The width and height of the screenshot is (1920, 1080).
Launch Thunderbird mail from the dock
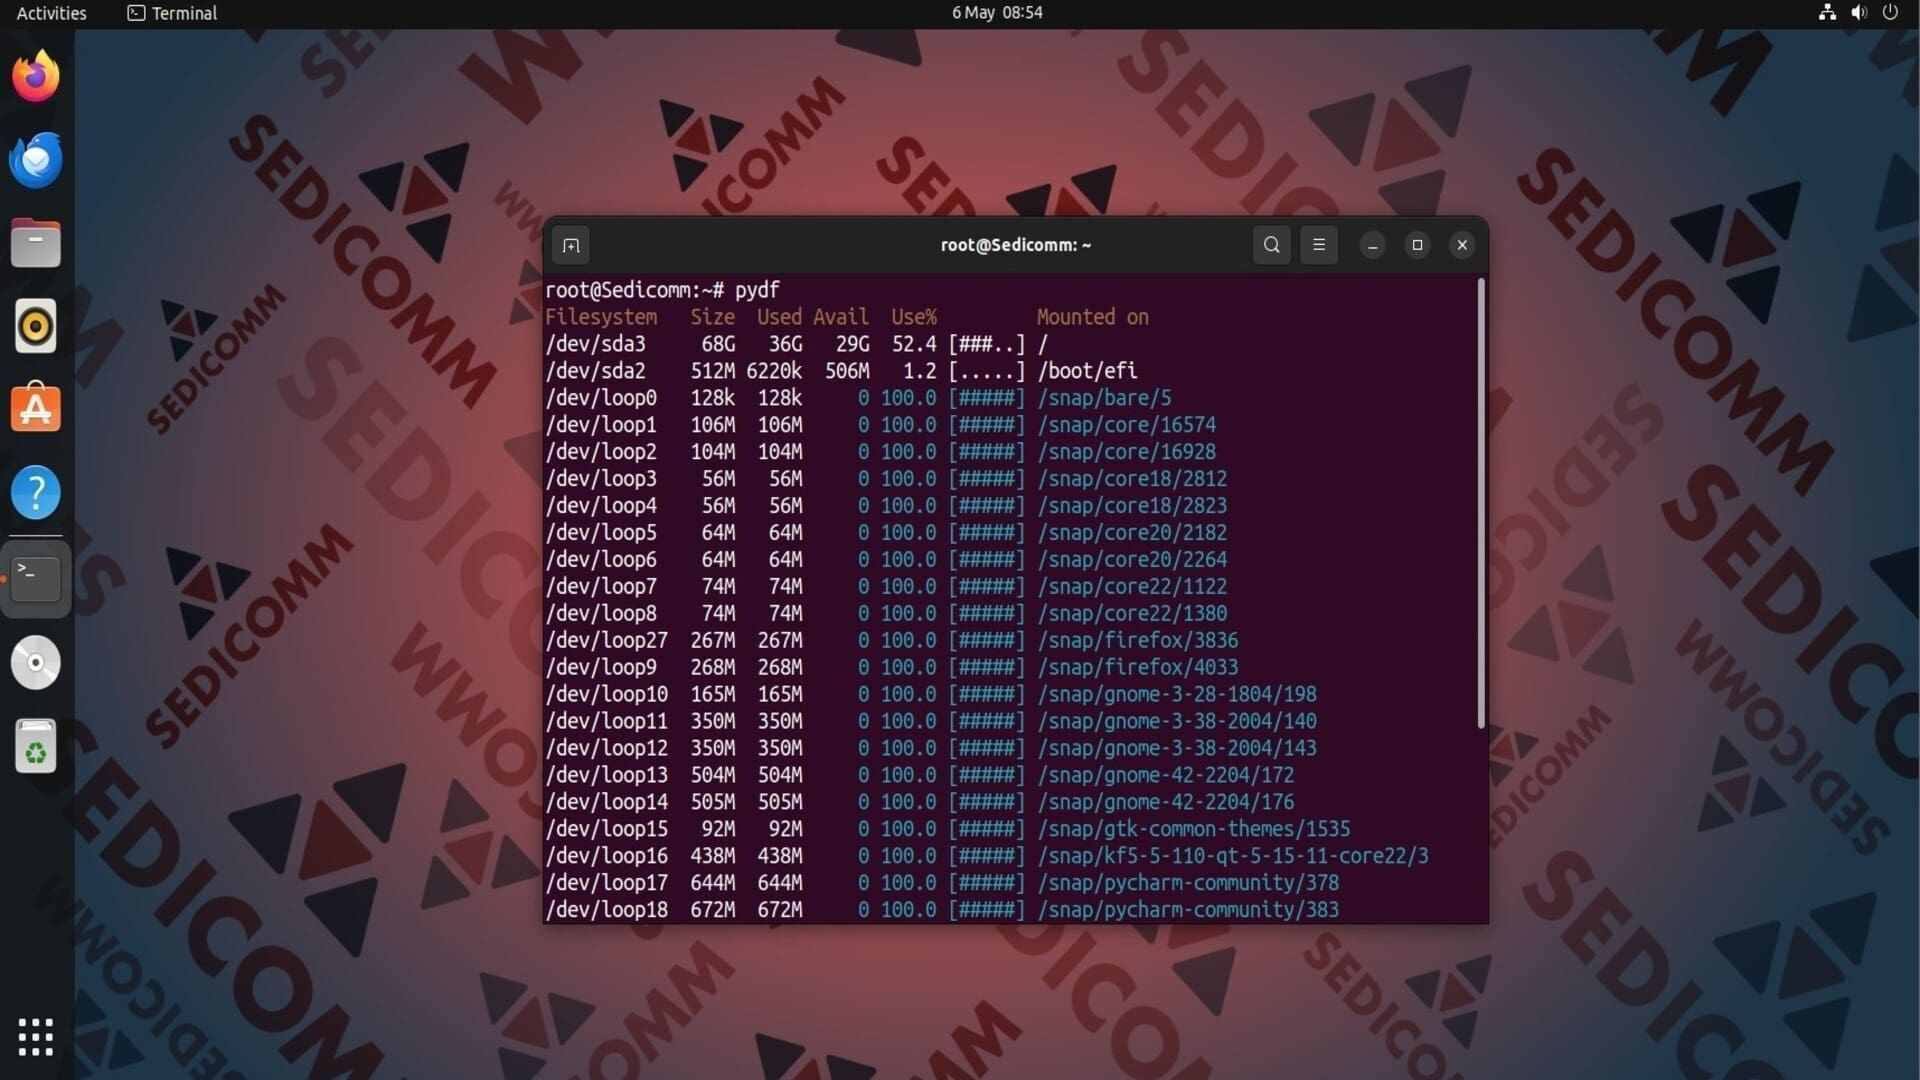36,160
